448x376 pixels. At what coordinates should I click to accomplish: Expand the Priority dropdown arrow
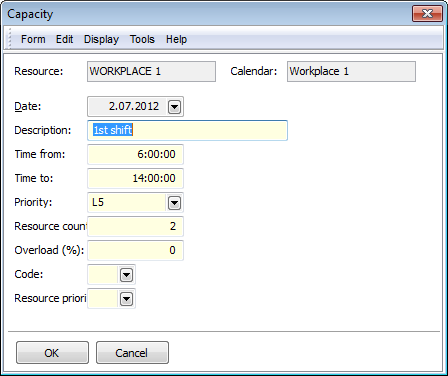coord(174,203)
